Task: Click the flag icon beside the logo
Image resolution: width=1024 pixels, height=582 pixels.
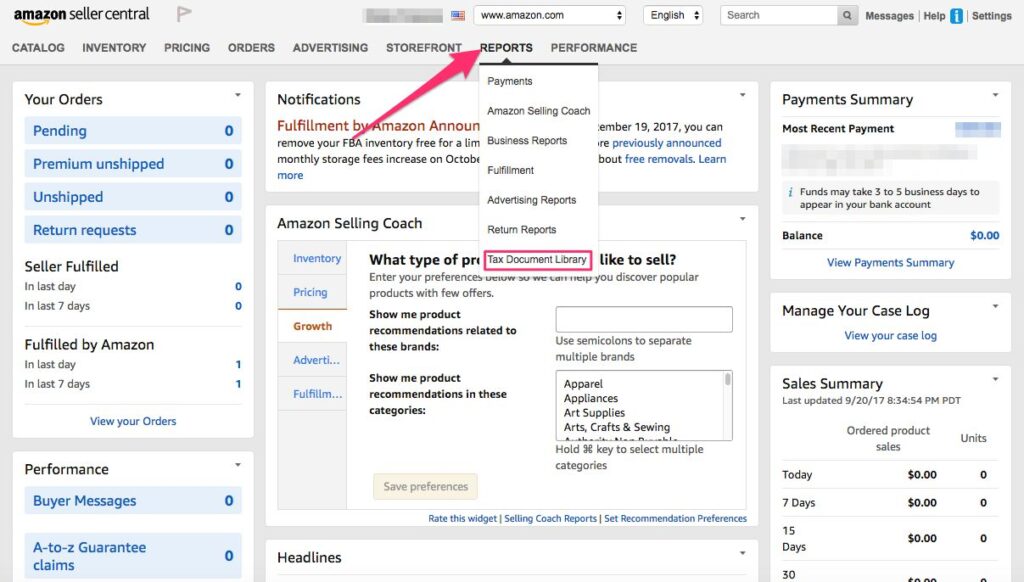Action: pos(184,14)
